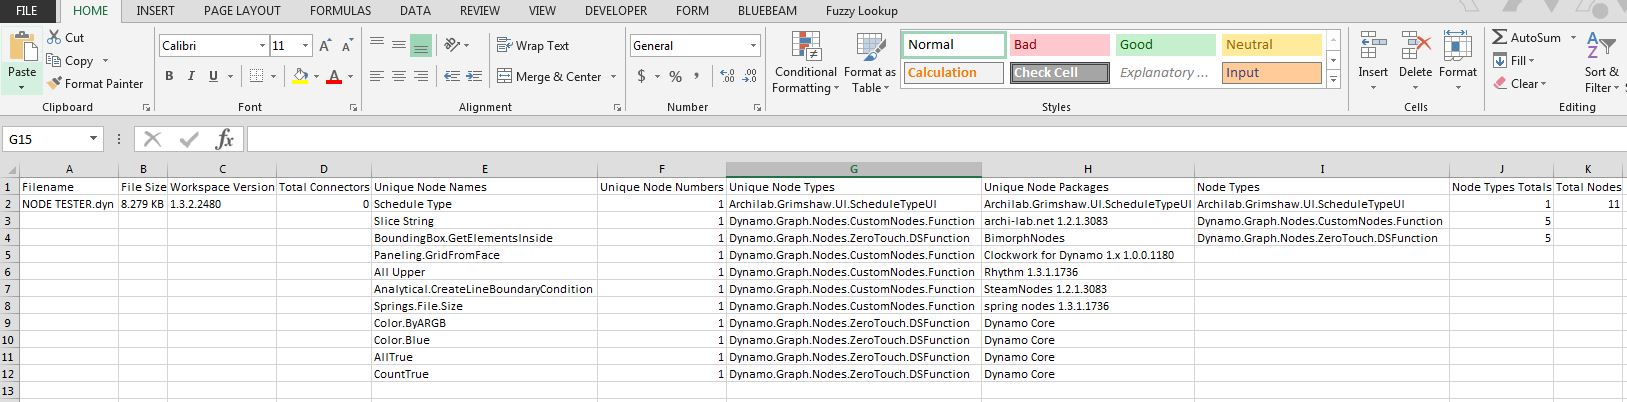The height and width of the screenshot is (402, 1627).
Task: Apply yellow fill color bucket
Action: (x=299, y=76)
